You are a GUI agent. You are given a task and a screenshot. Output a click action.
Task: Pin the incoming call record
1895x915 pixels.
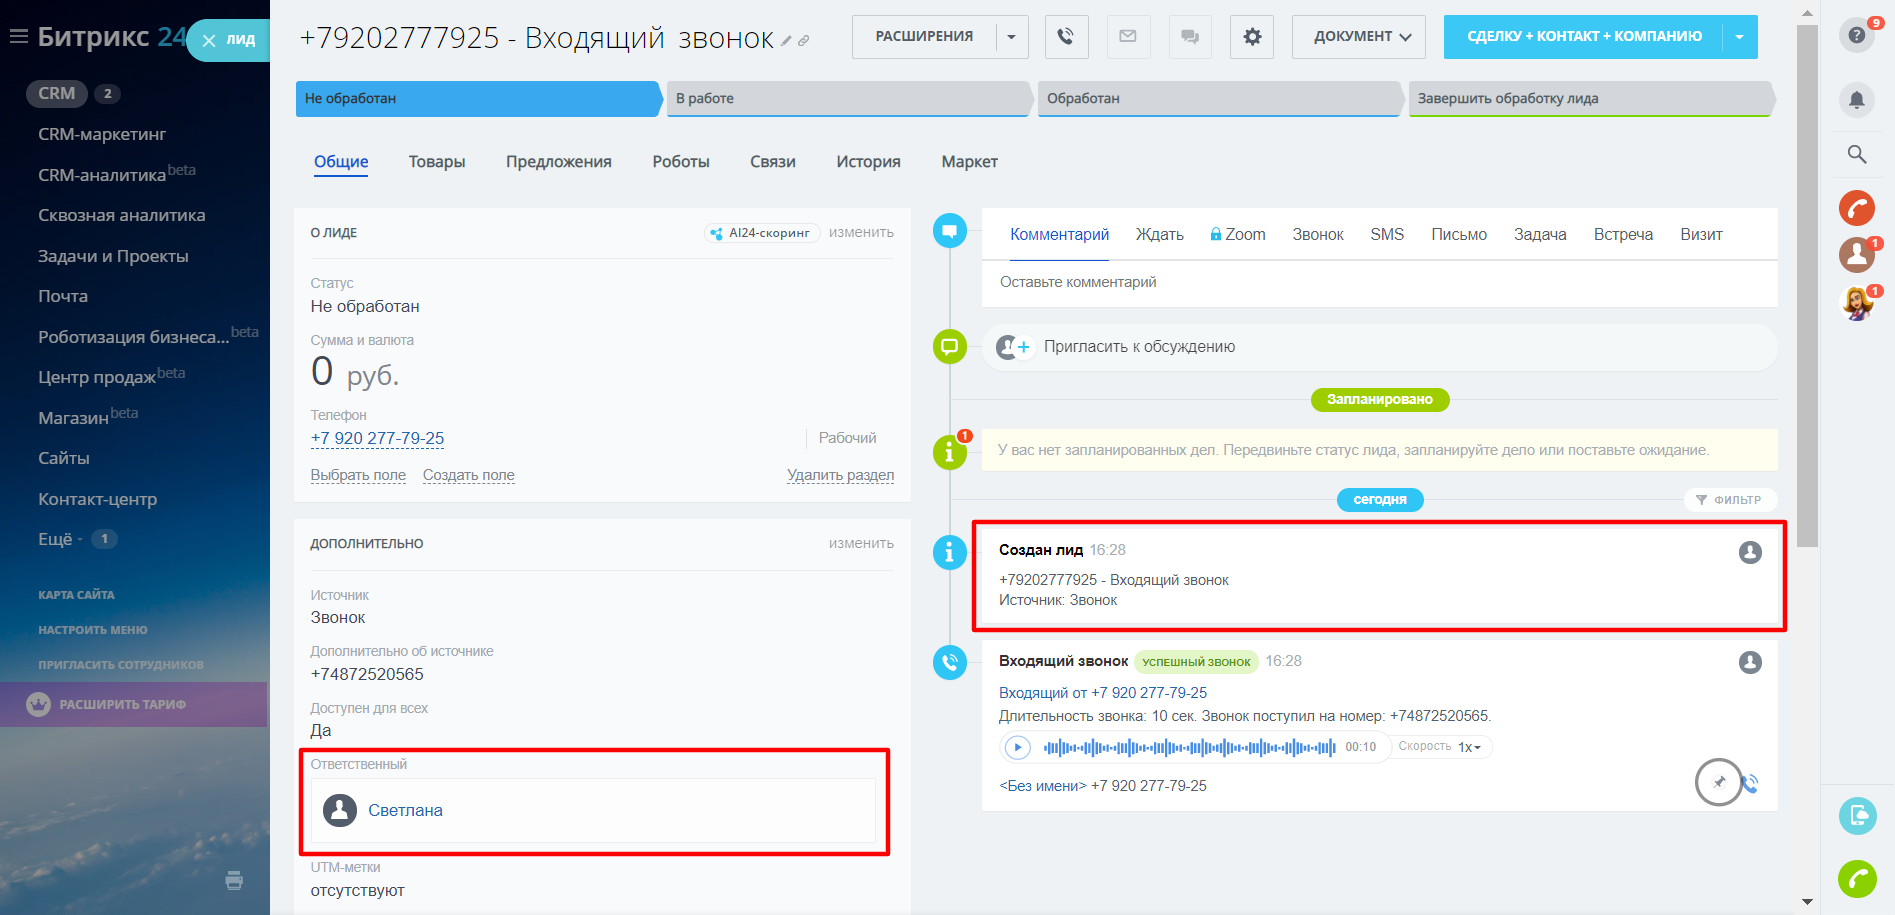tap(1719, 782)
